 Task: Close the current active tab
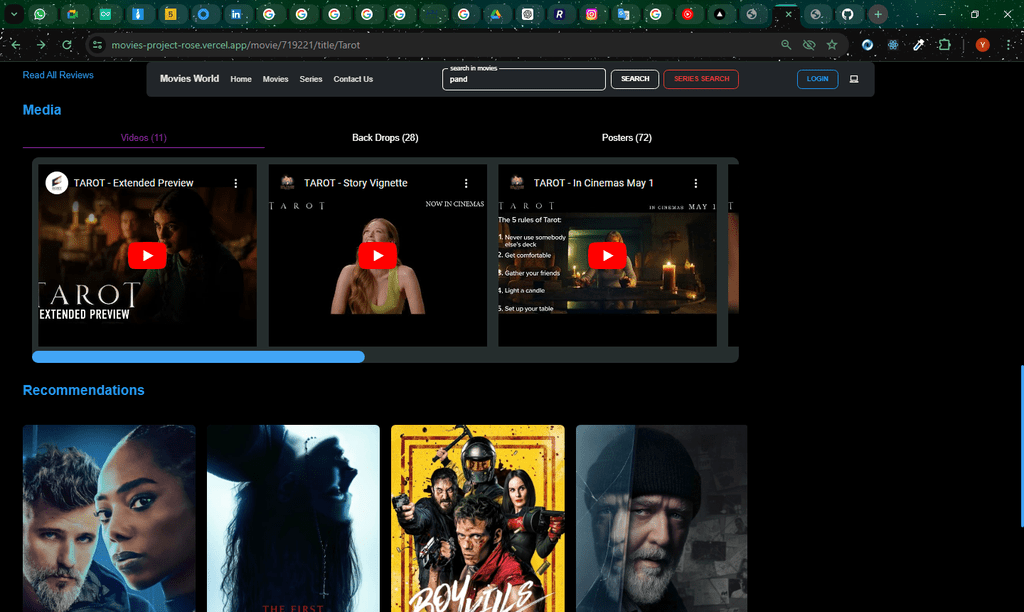click(x=788, y=14)
